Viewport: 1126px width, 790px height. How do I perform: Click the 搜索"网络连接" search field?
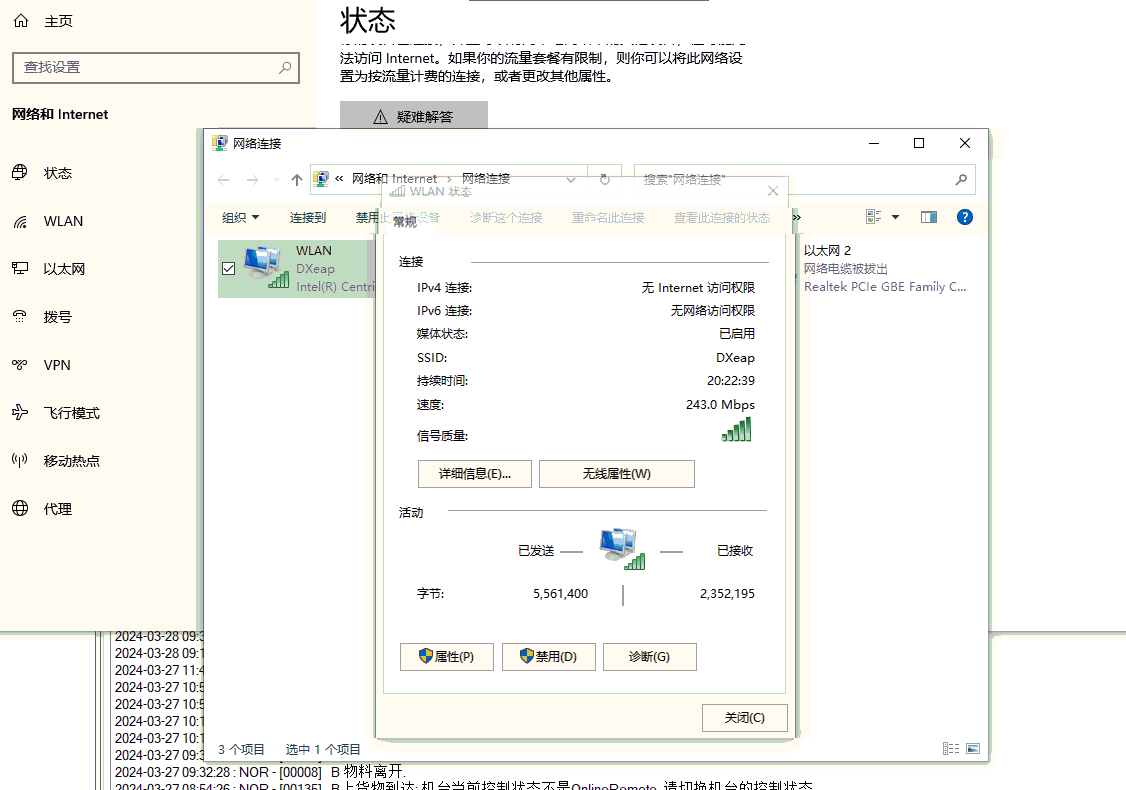(x=804, y=180)
